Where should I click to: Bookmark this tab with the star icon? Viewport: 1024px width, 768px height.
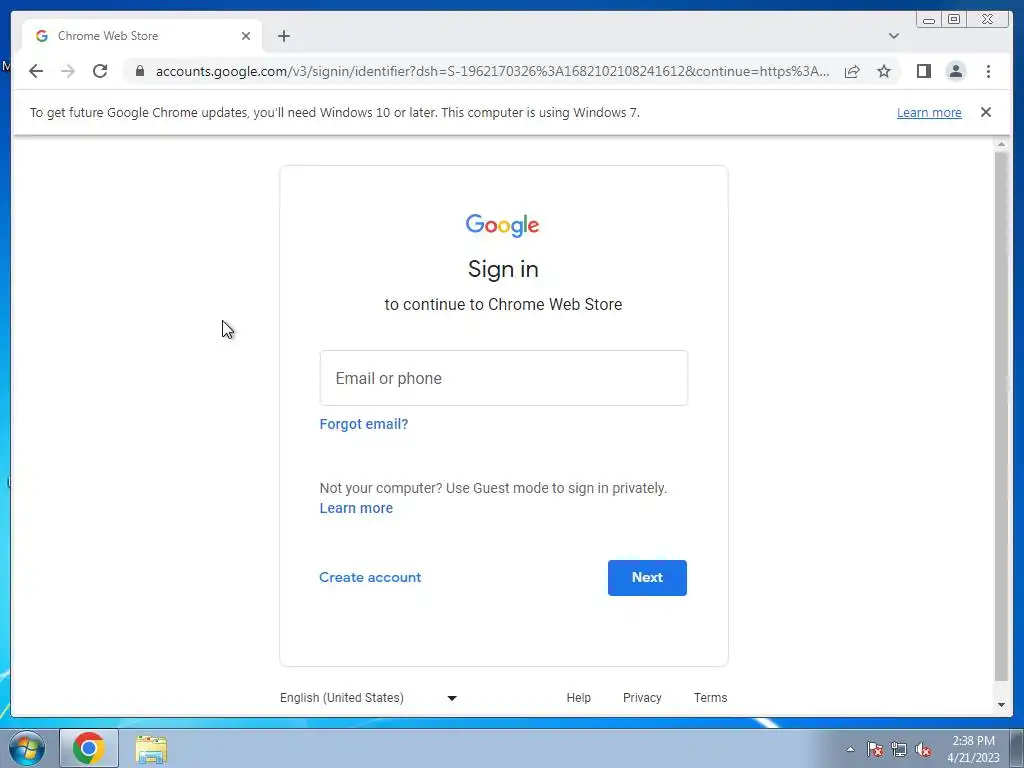point(884,71)
